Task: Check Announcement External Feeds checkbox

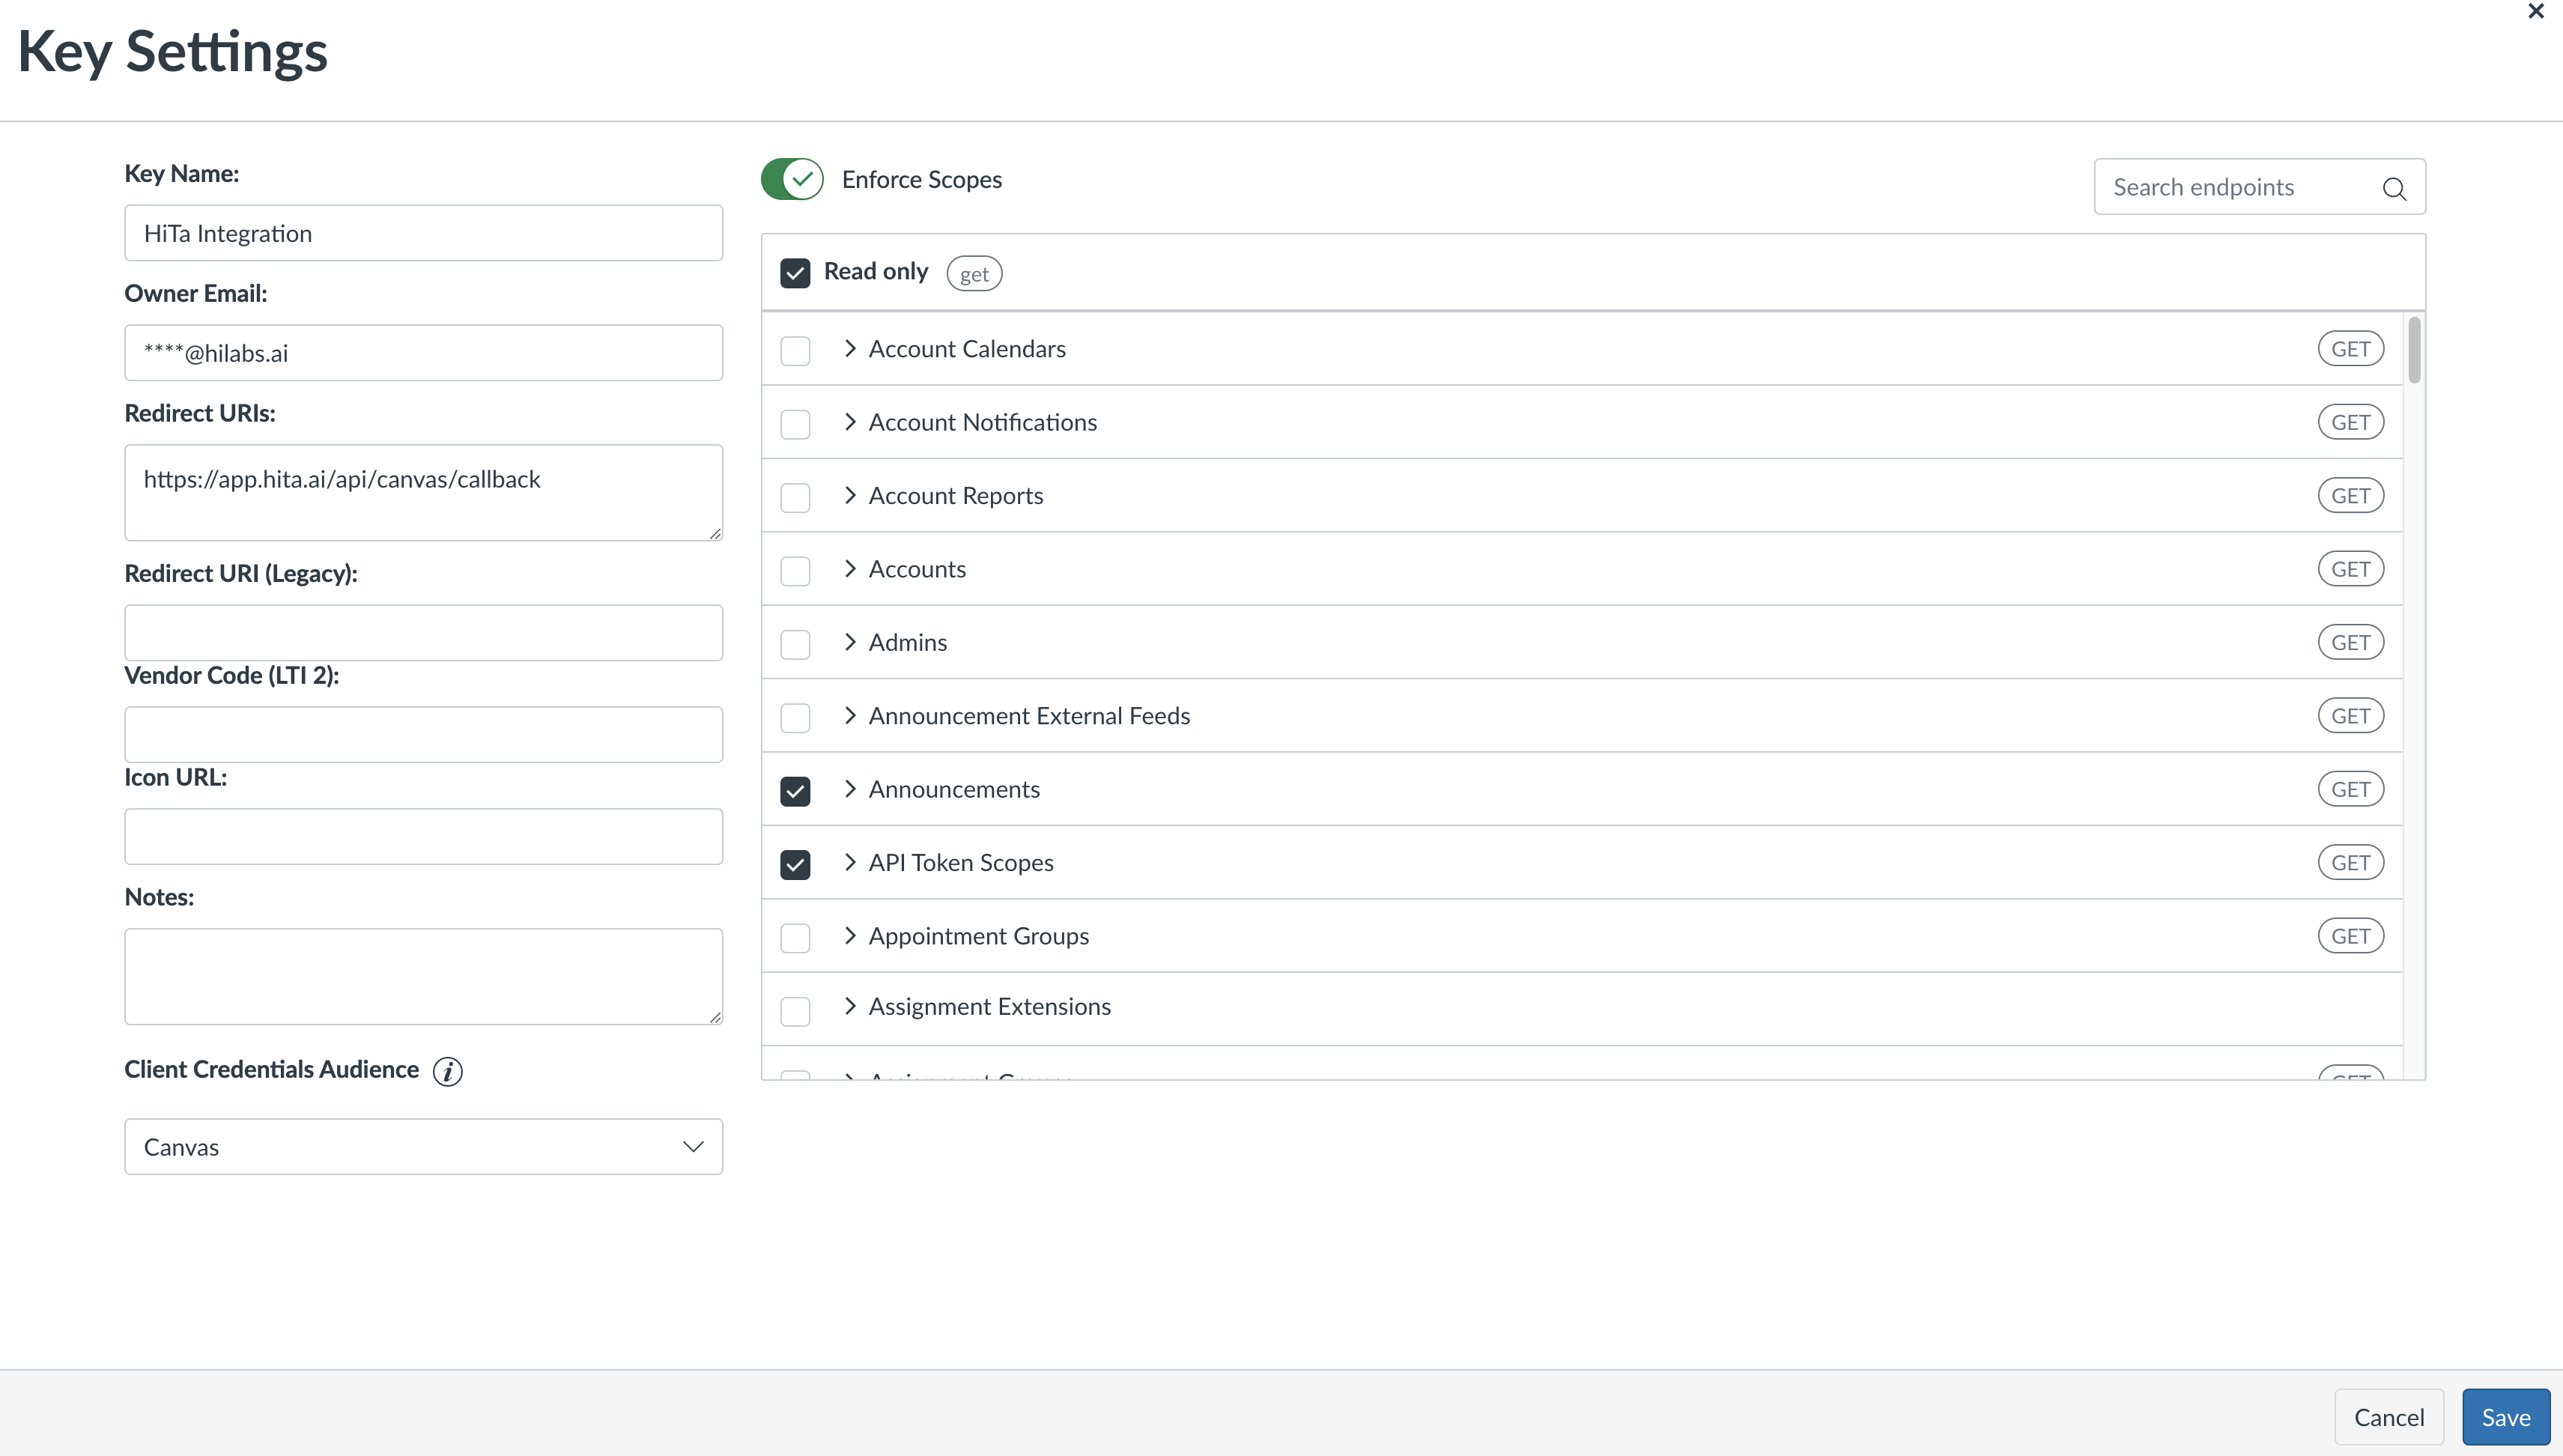Action: pos(795,717)
